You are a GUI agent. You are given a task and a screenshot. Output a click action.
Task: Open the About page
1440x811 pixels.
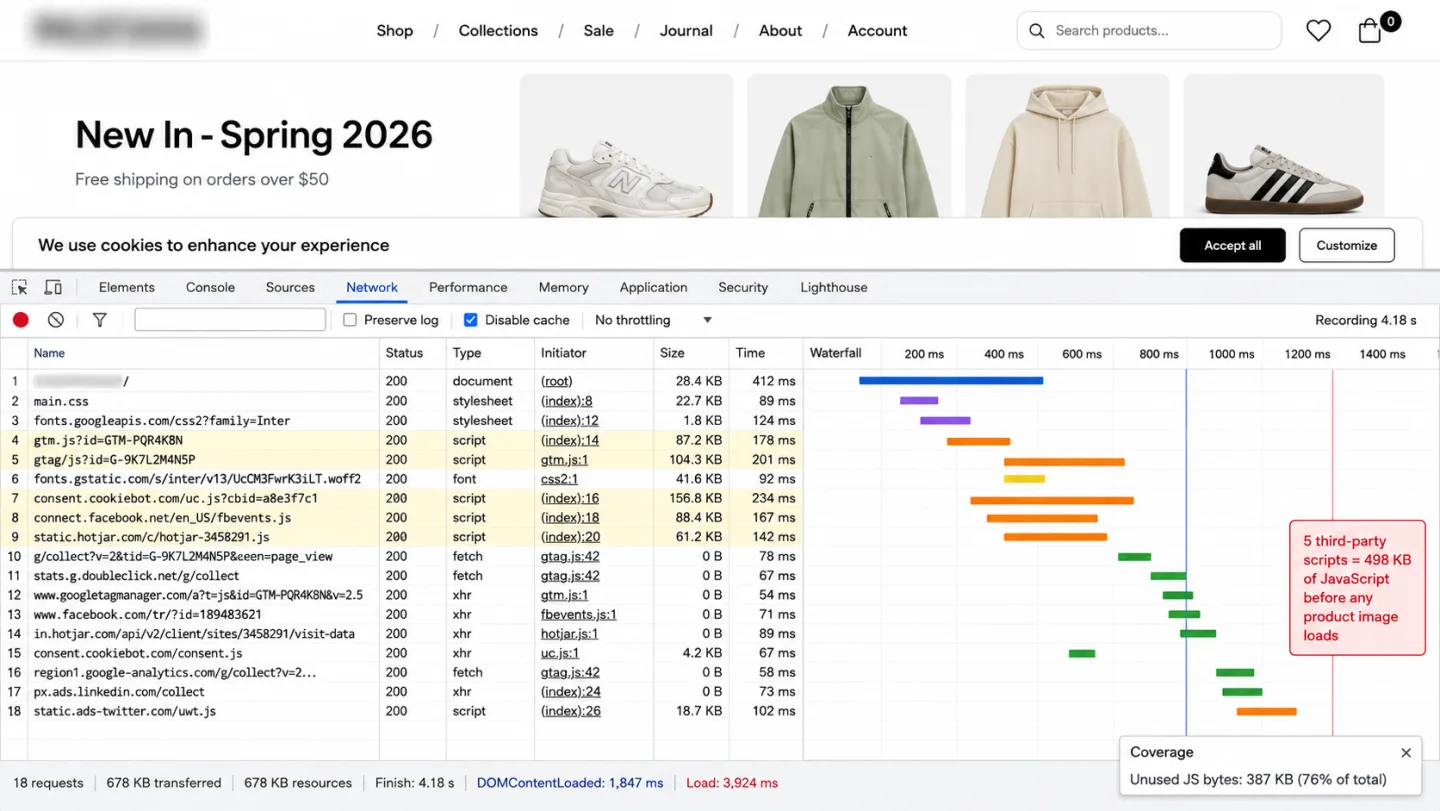780,31
